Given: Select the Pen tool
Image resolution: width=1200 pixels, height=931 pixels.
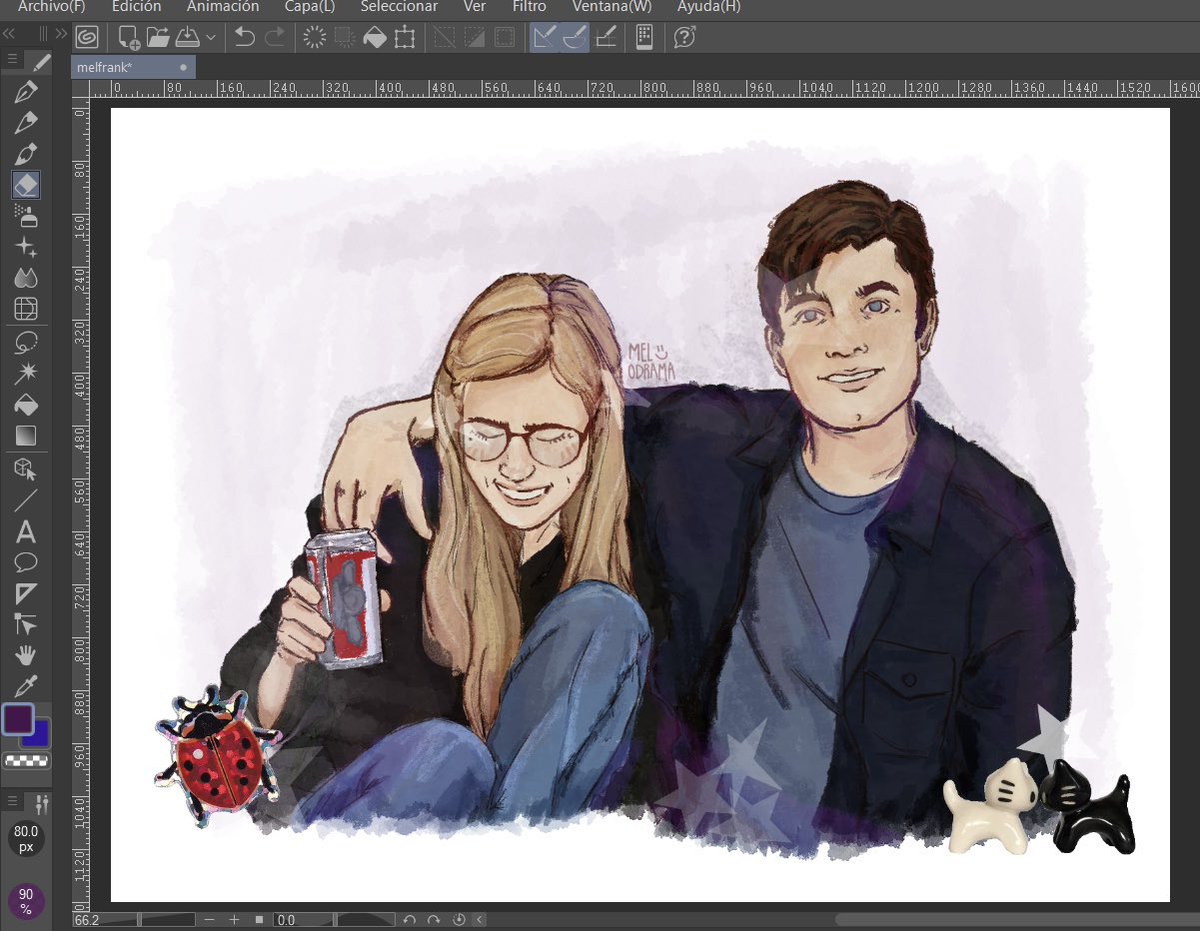Looking at the screenshot, I should (x=26, y=93).
